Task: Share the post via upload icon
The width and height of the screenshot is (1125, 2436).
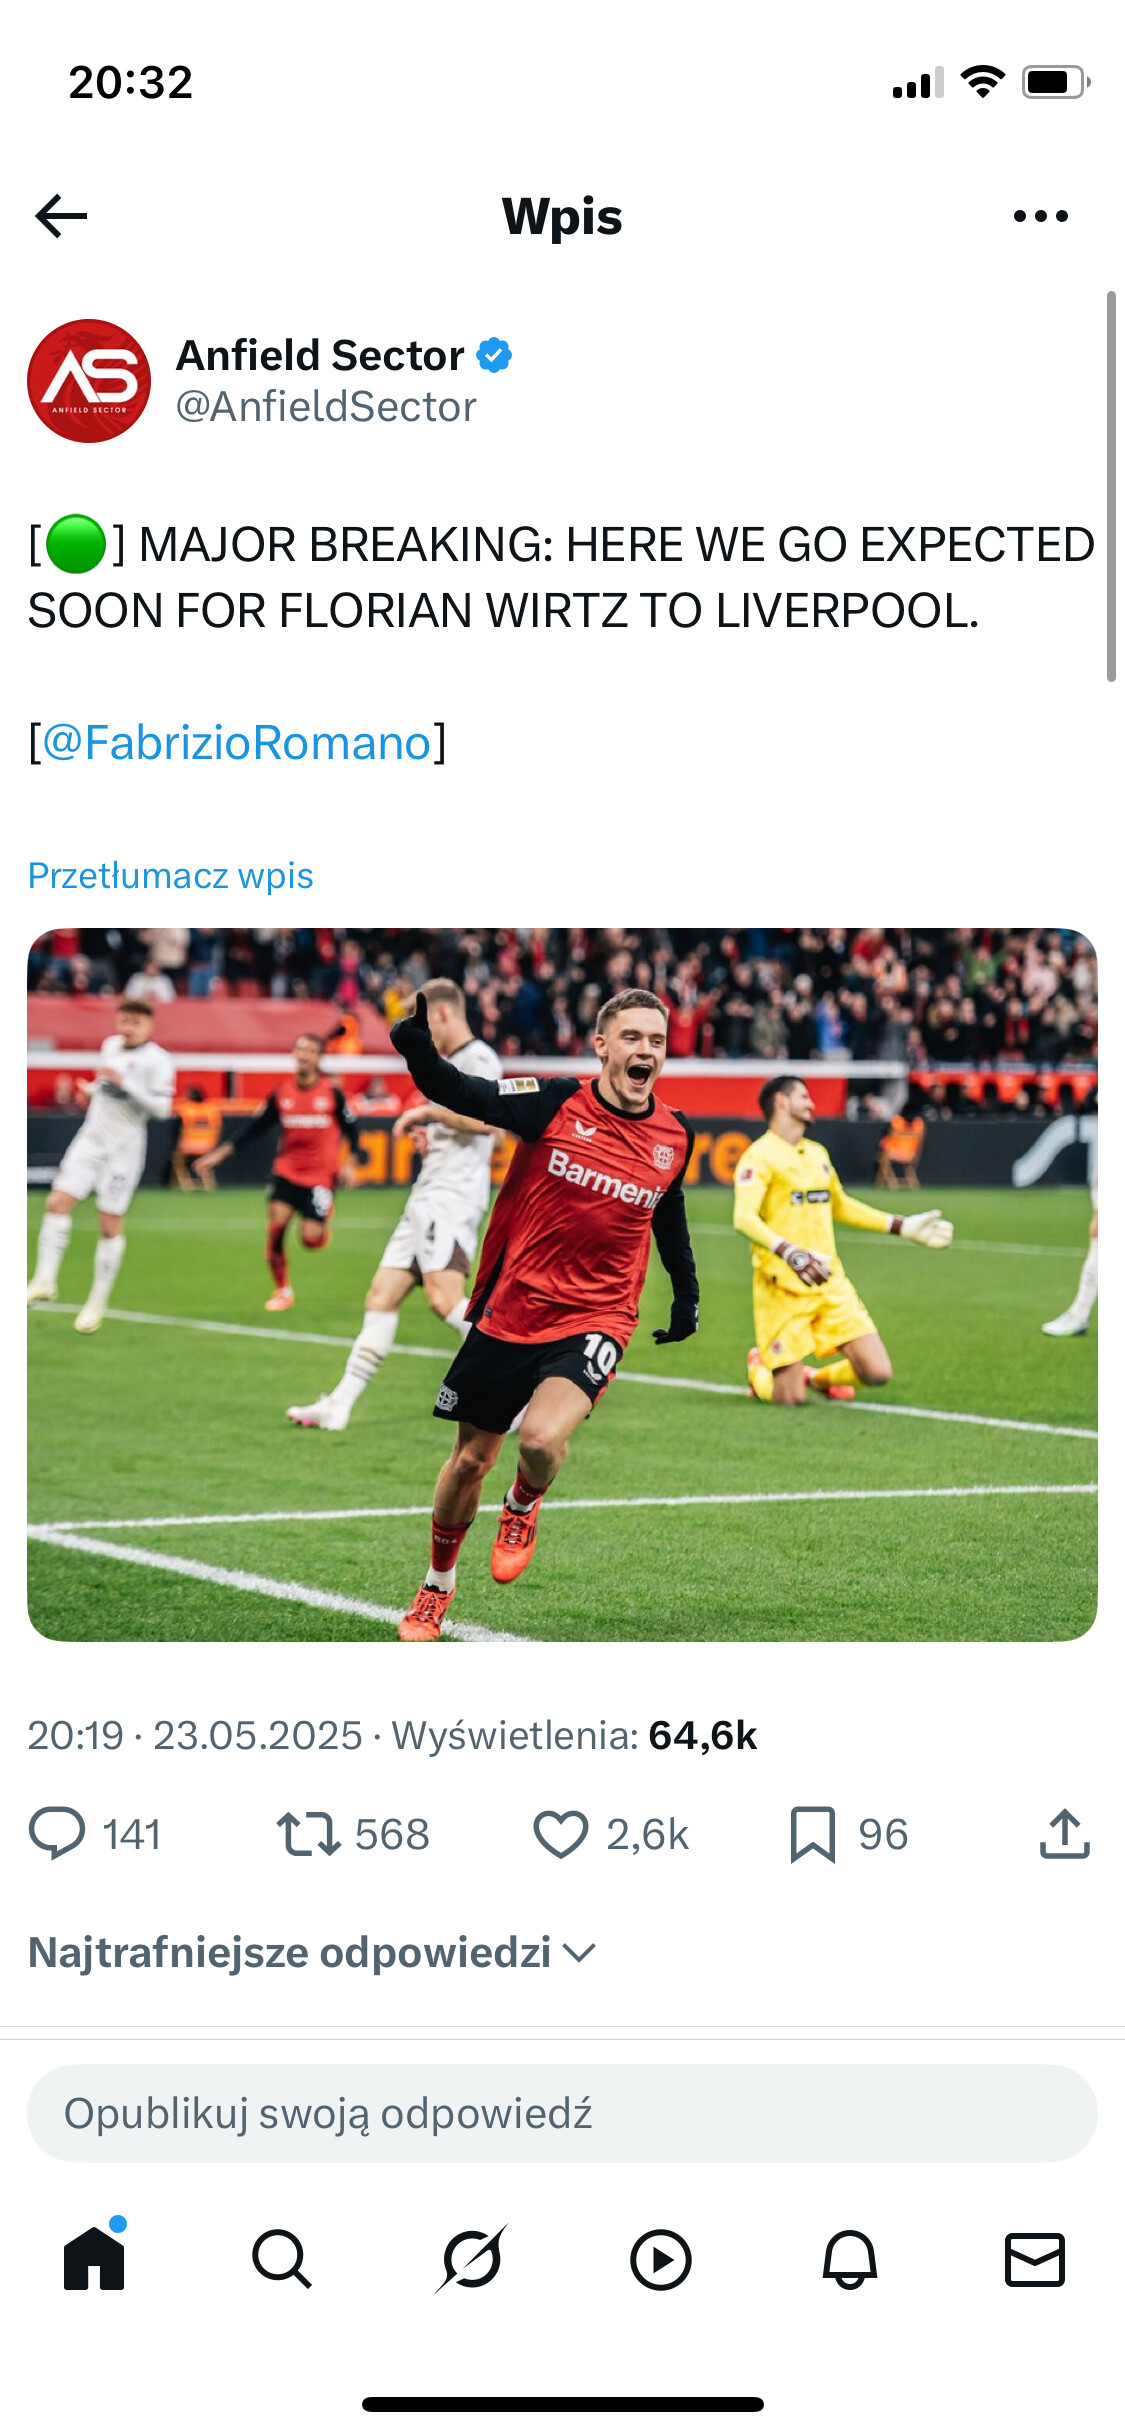Action: (1064, 1833)
